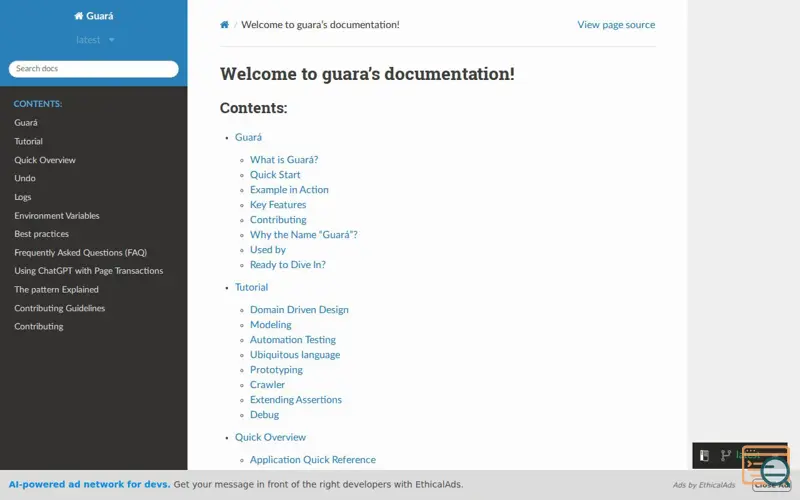Click the Guará link in the main contents

[248, 137]
